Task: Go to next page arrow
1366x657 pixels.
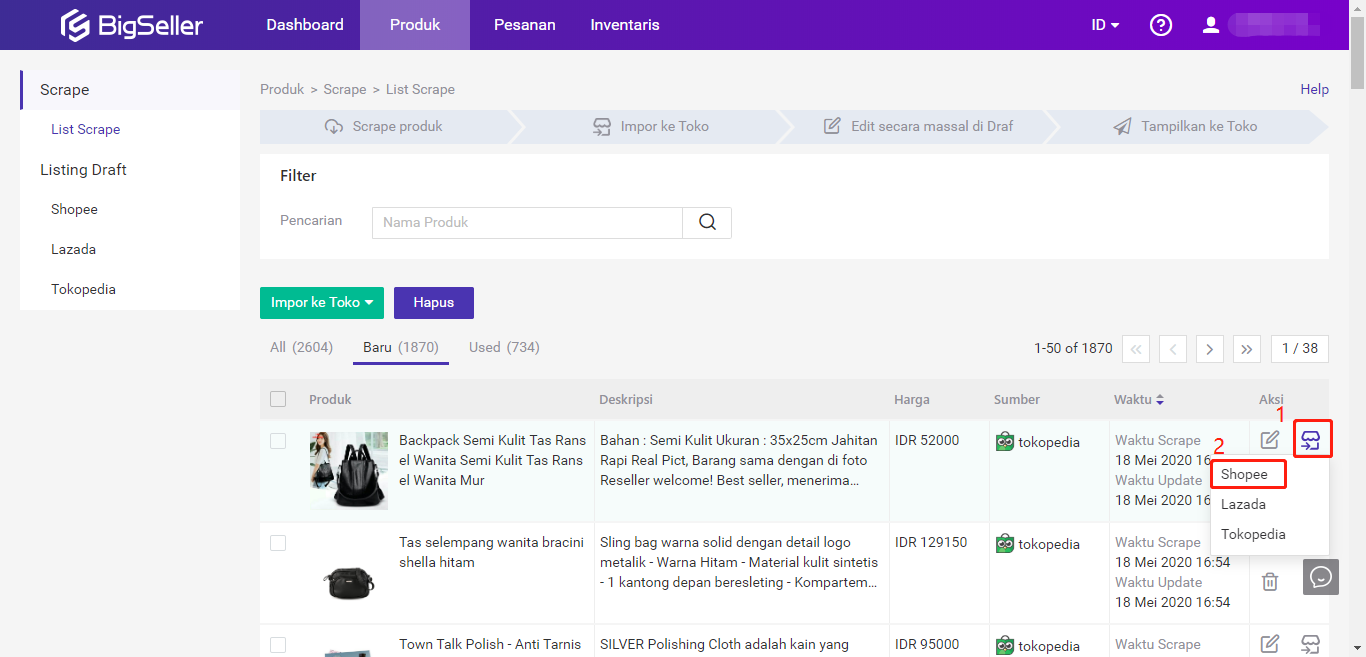Action: click(x=1210, y=349)
